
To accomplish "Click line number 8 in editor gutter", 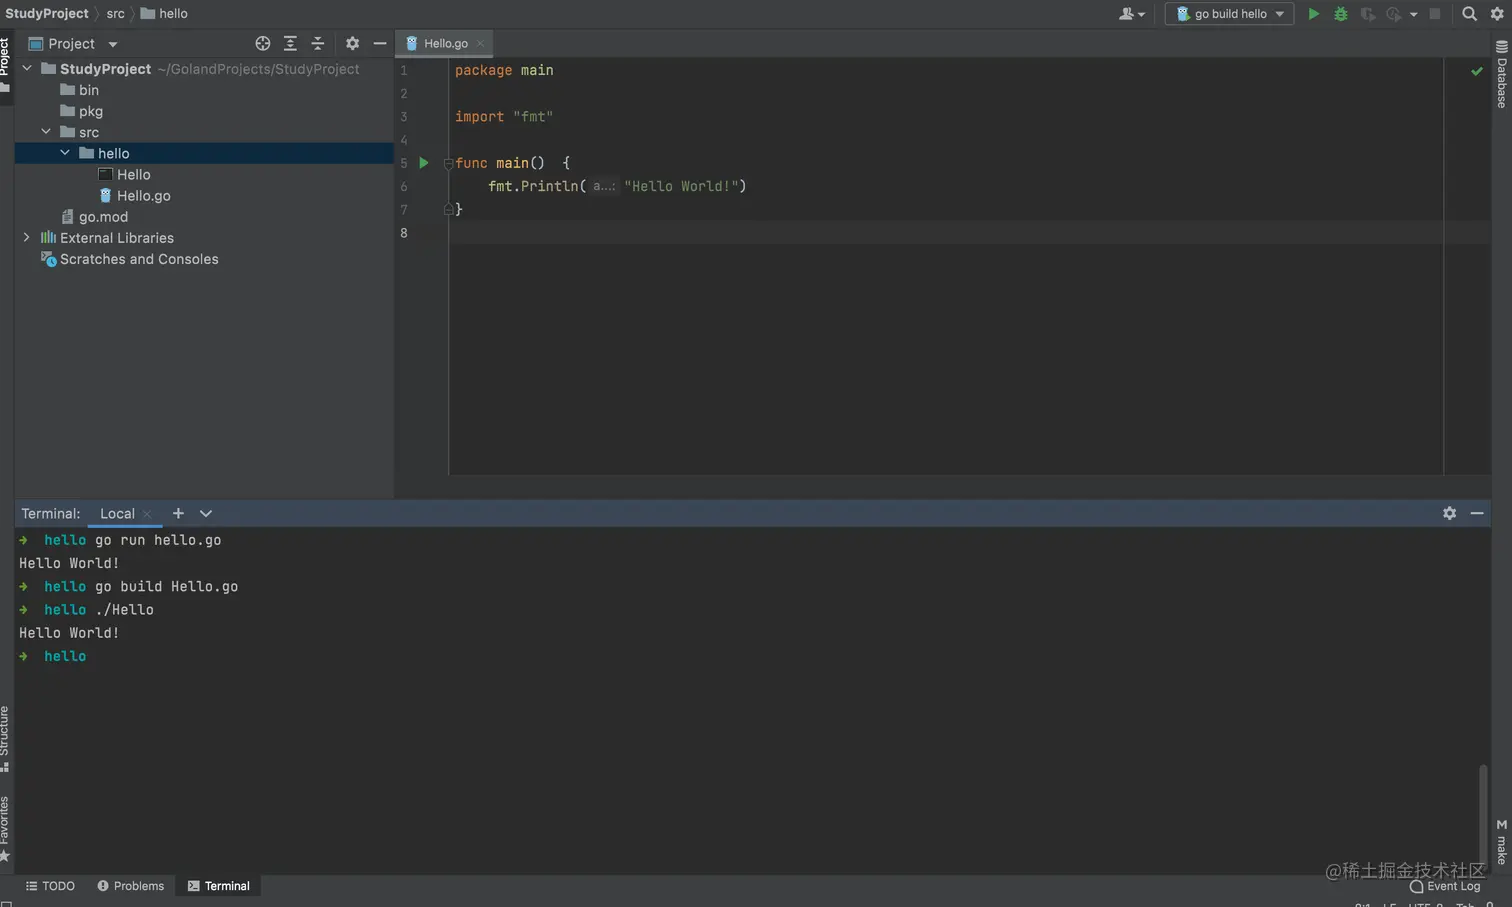I will [x=404, y=233].
